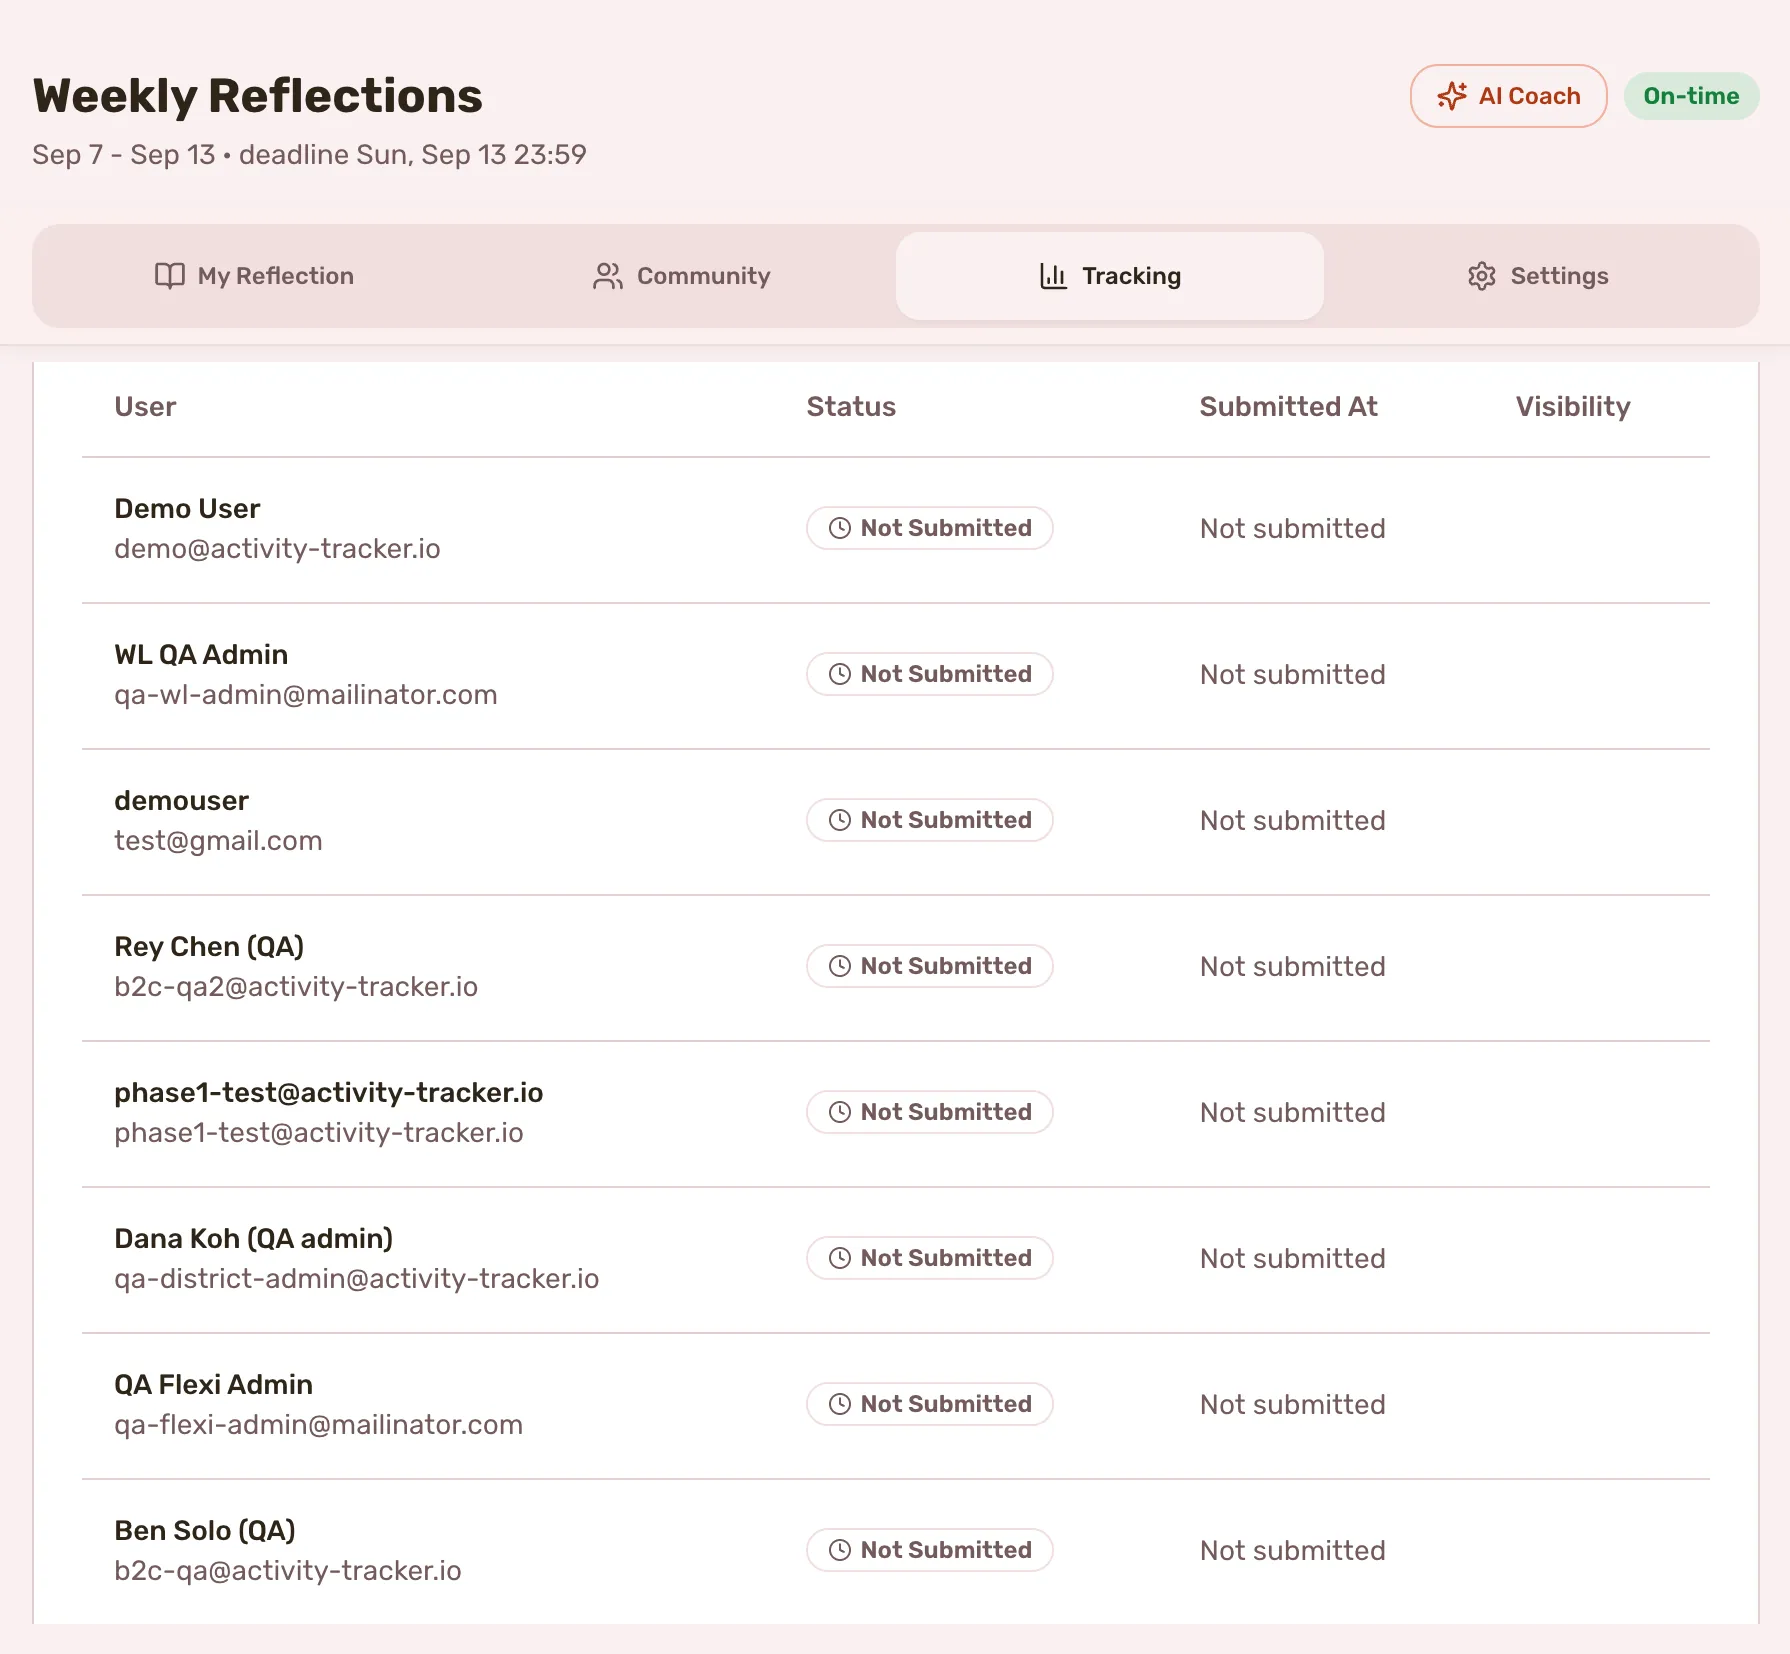Click the Visibility column header
Screen dimensions: 1790x1654
pyautogui.click(x=1573, y=407)
